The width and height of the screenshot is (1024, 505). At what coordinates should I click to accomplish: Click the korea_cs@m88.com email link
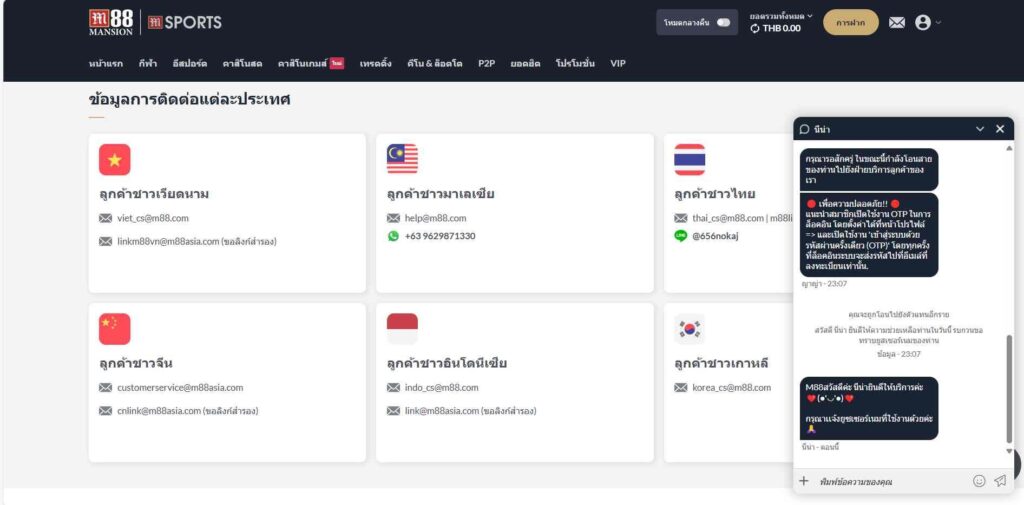(x=731, y=387)
